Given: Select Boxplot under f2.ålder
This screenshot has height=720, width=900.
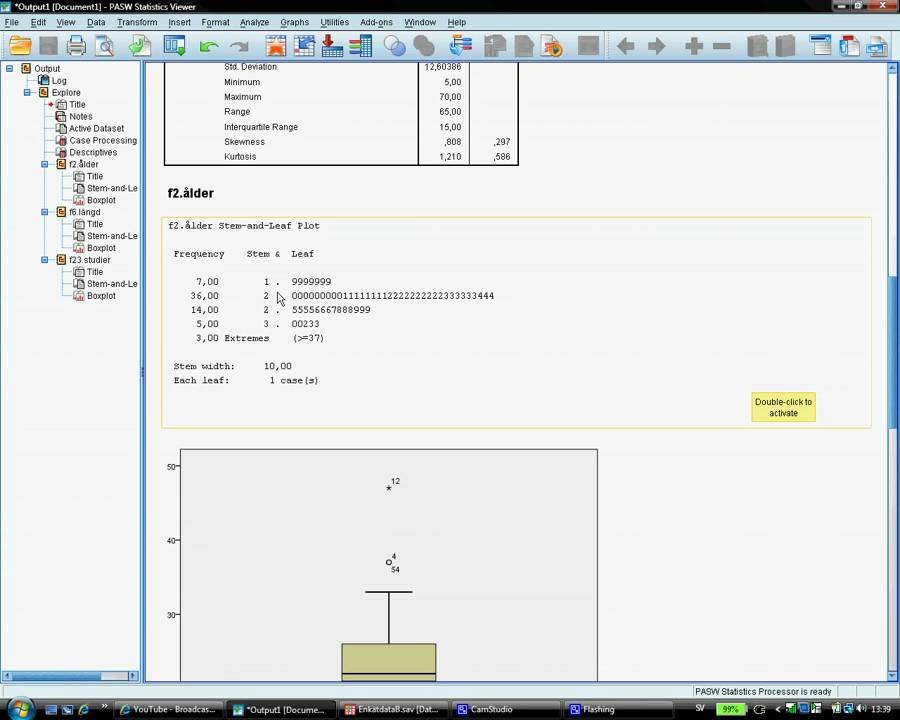Looking at the screenshot, I should pyautogui.click(x=101, y=200).
